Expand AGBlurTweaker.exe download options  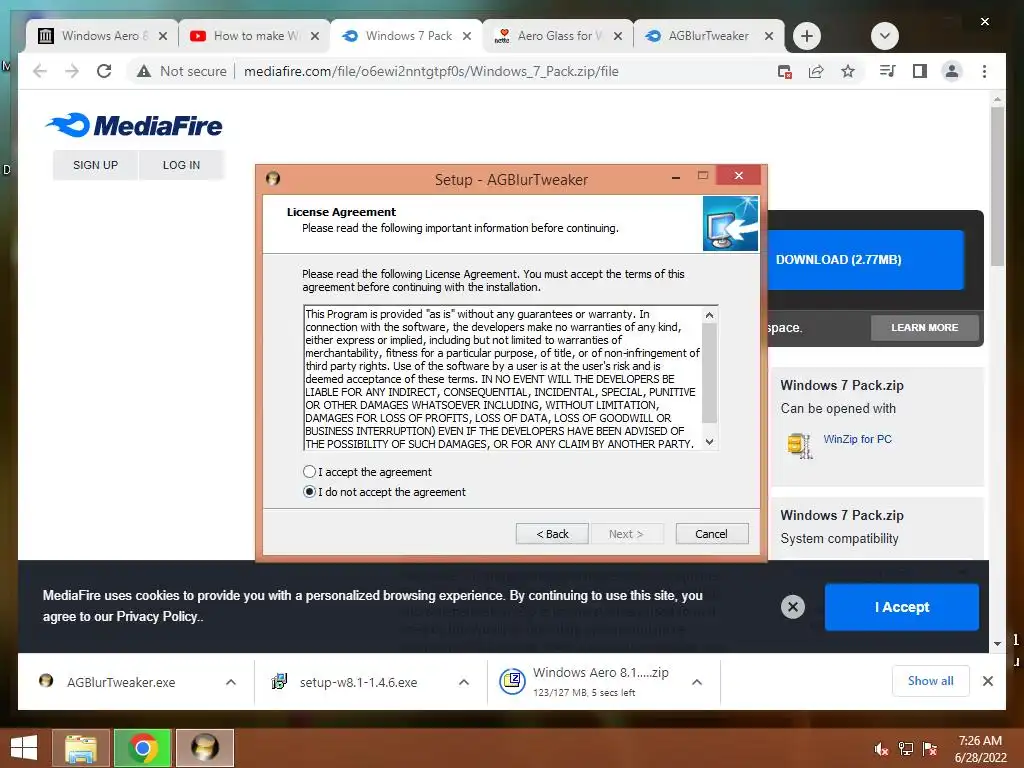[x=231, y=682]
